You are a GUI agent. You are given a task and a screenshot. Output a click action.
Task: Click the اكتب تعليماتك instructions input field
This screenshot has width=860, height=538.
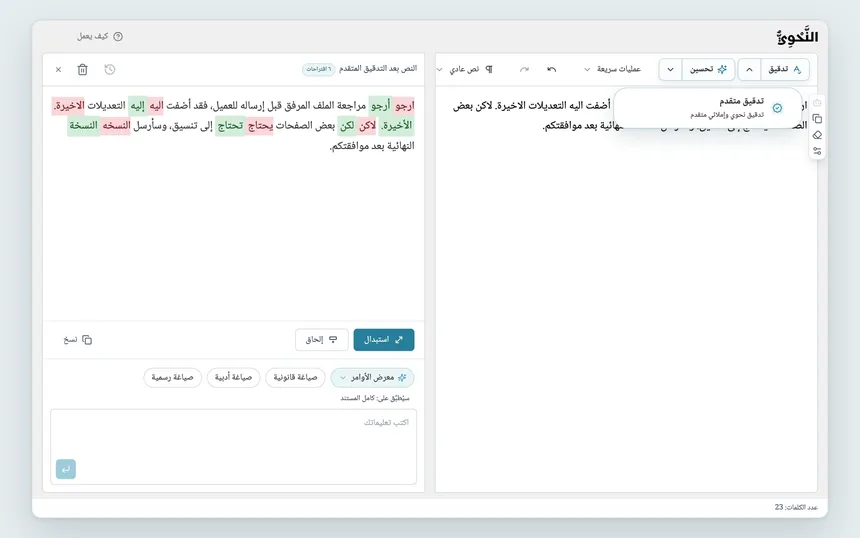coord(234,446)
